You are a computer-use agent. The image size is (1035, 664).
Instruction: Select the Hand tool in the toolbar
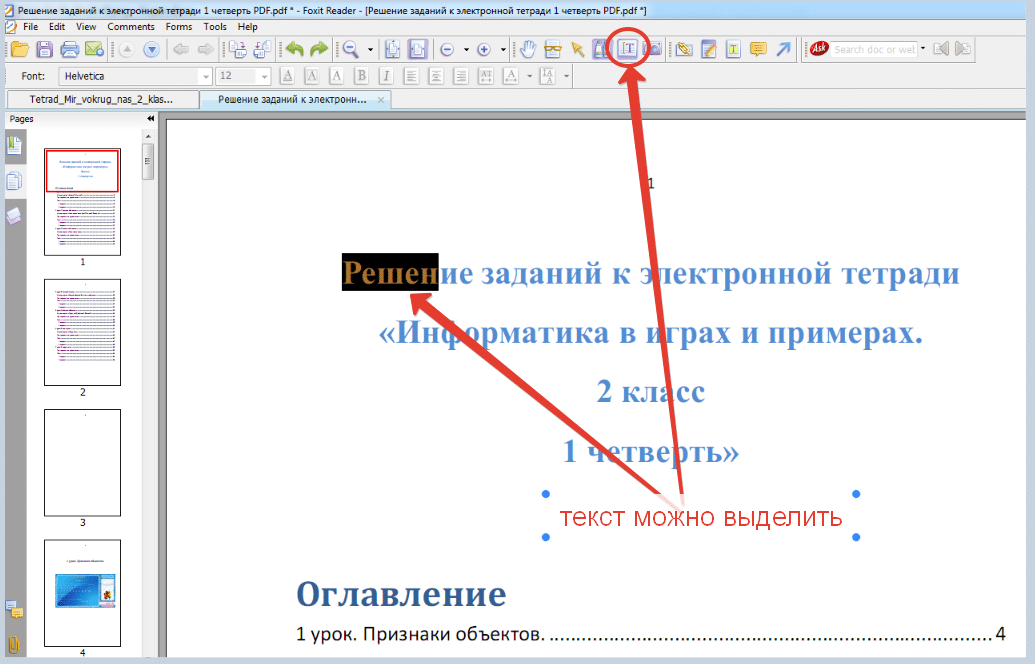[x=527, y=48]
